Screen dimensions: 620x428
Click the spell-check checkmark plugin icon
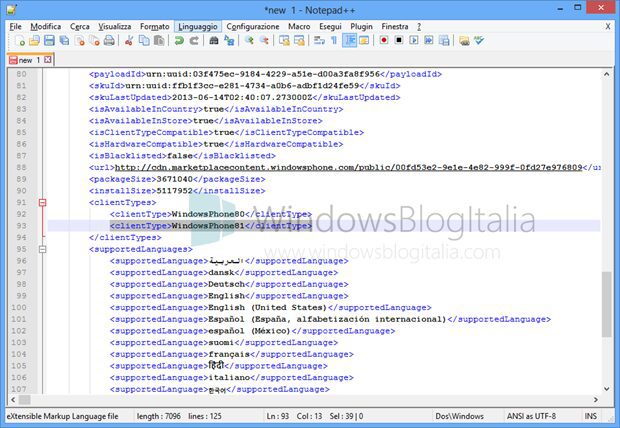(479, 40)
